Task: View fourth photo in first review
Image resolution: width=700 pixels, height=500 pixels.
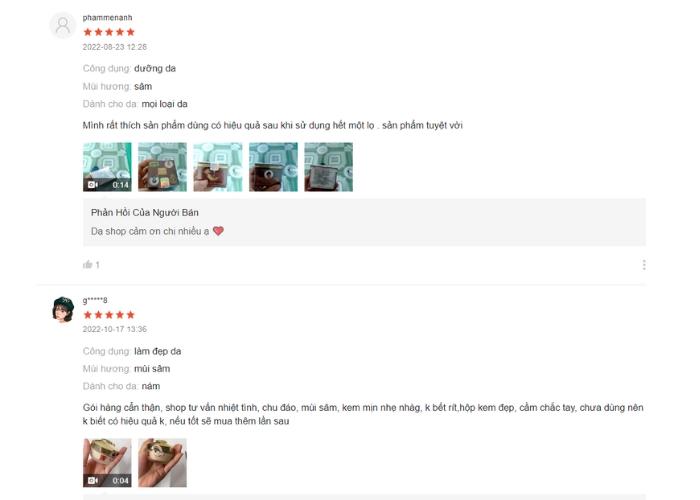Action: [x=273, y=167]
